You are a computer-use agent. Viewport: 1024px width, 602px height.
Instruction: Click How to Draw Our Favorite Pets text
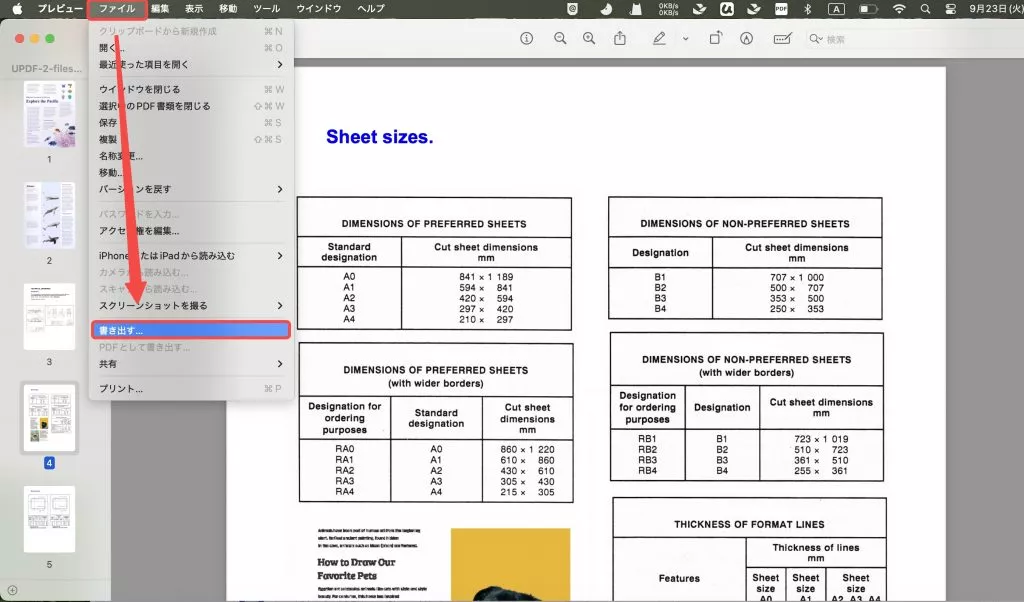pyautogui.click(x=357, y=569)
